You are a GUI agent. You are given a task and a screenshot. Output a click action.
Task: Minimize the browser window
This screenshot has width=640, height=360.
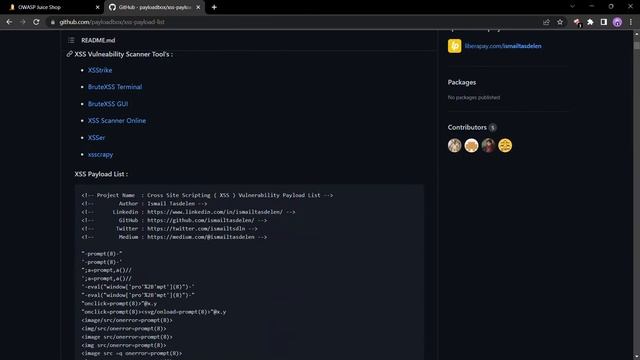(591, 7)
